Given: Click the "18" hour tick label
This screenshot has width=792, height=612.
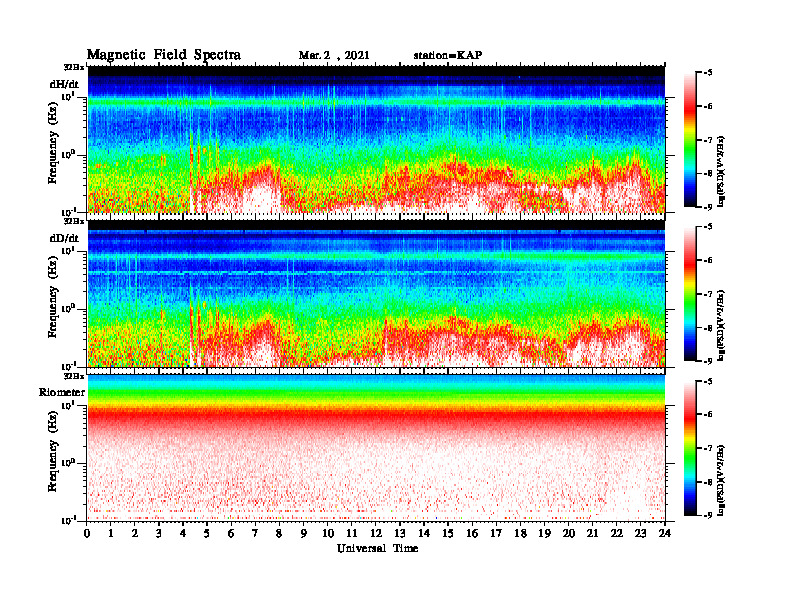Looking at the screenshot, I should click(x=520, y=533).
